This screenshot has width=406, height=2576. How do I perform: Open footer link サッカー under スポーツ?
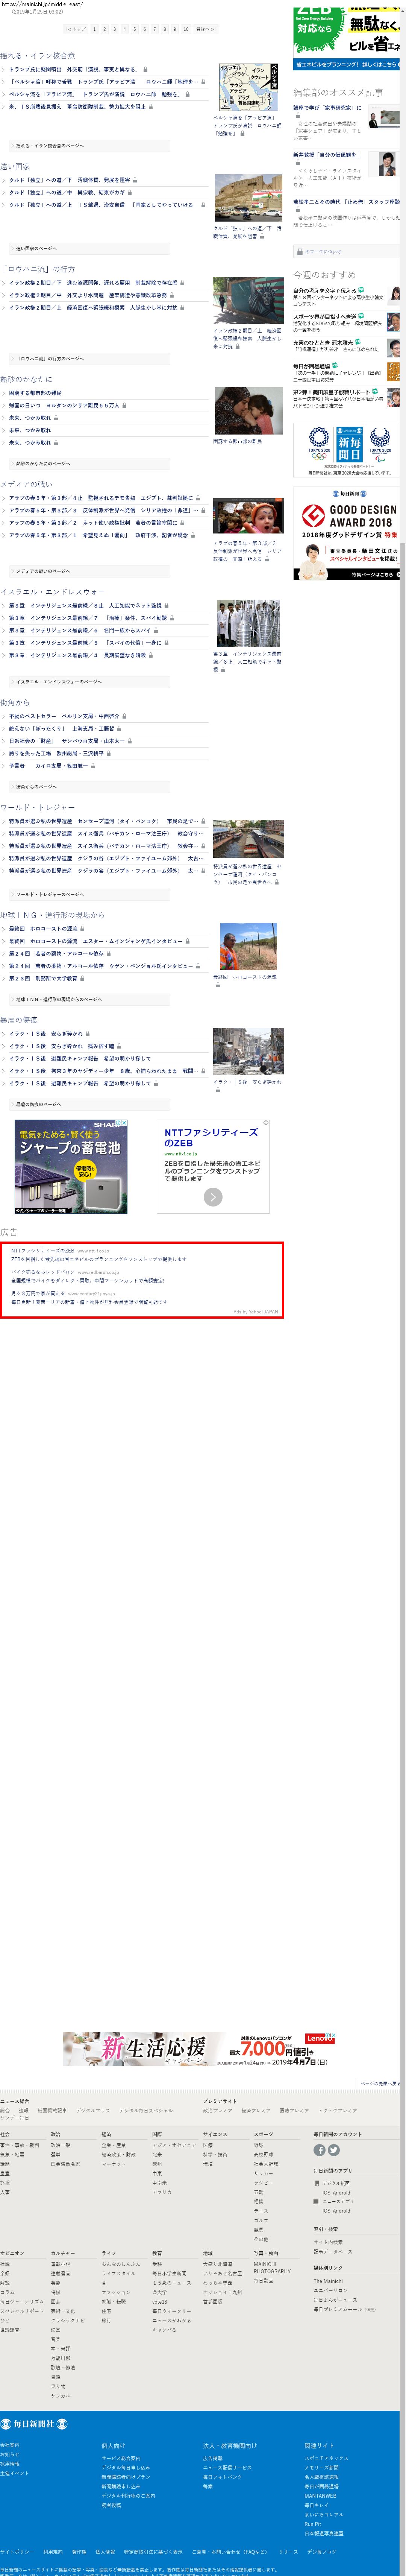pos(263,2173)
